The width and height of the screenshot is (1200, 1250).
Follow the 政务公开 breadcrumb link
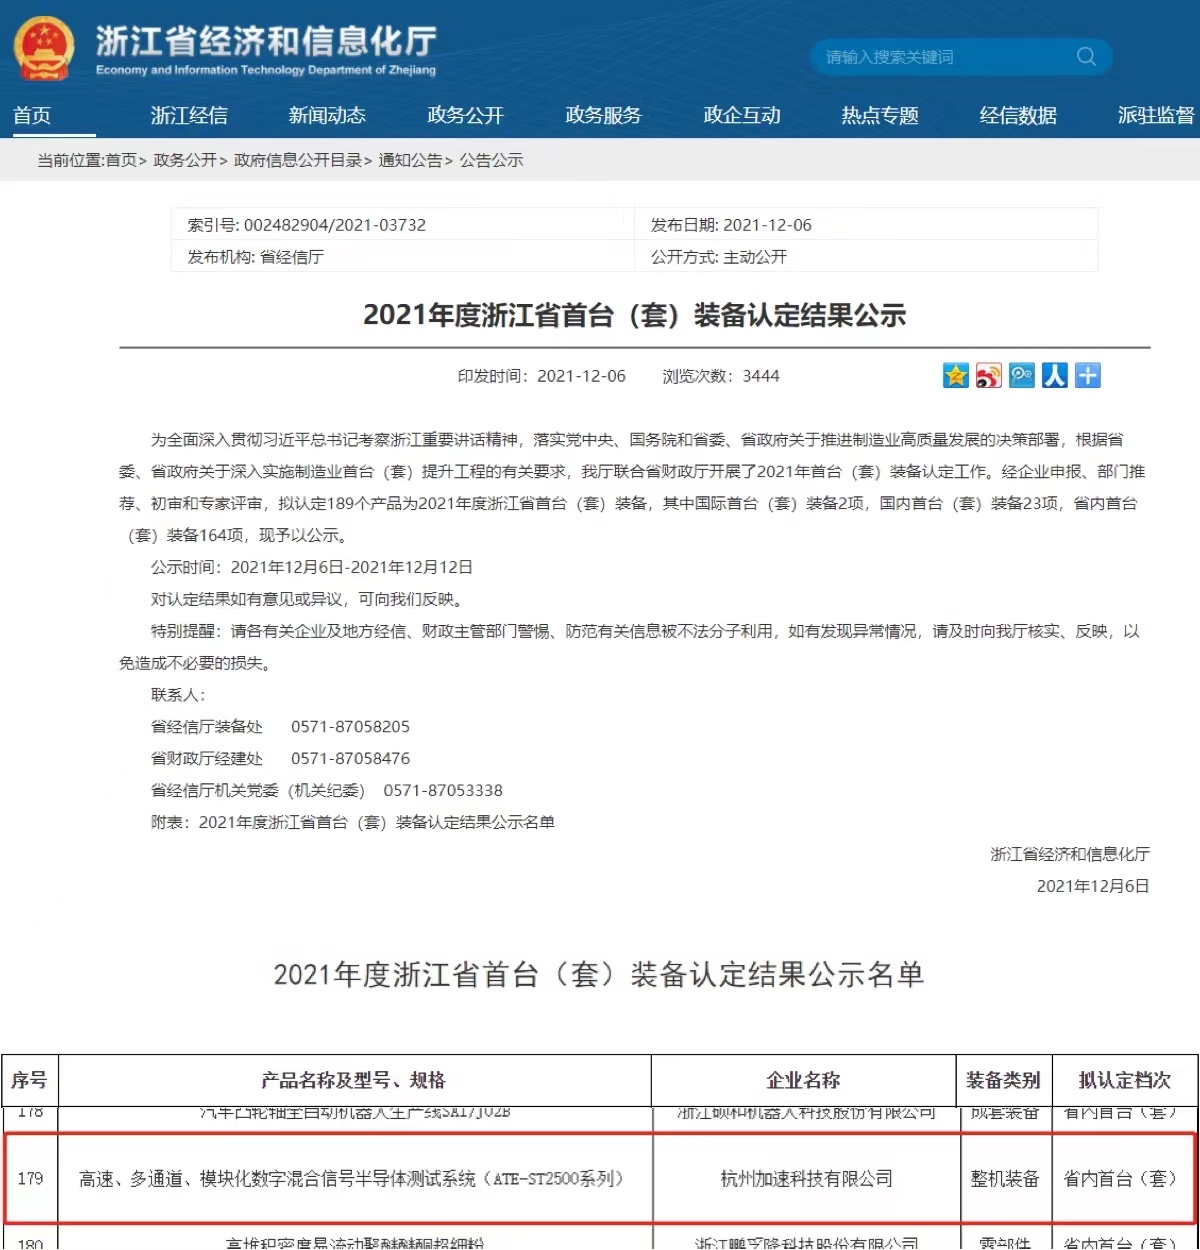[186, 160]
